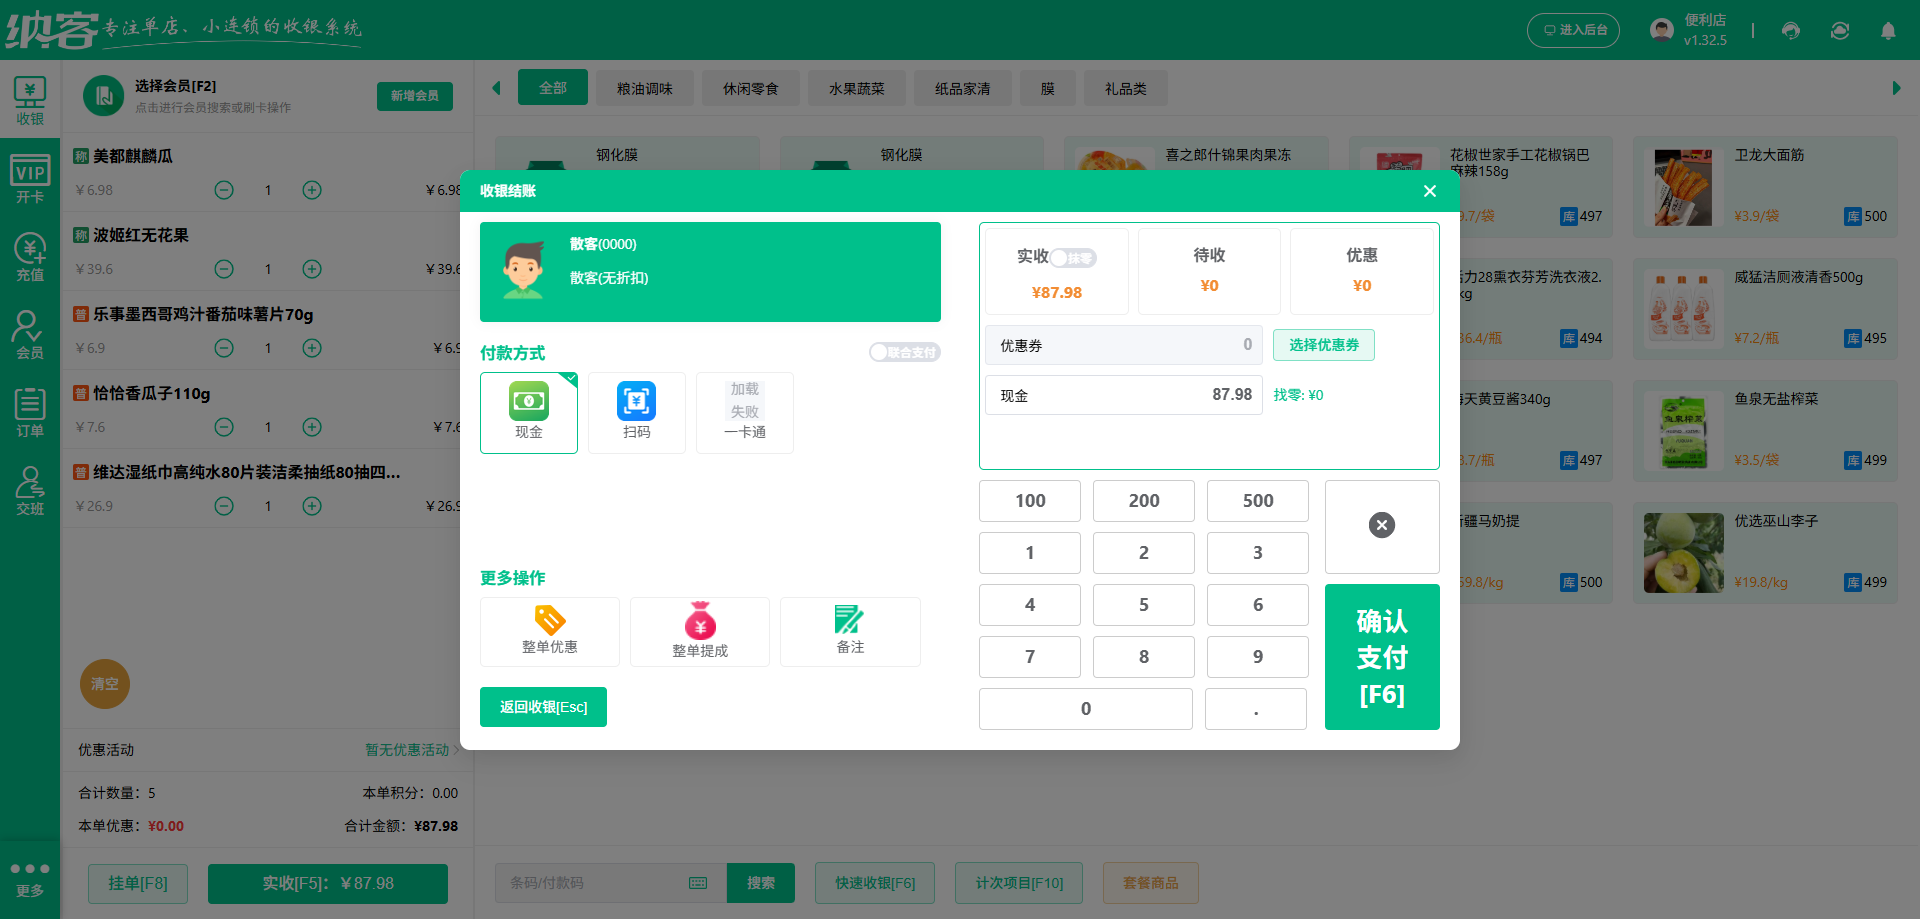Click 选择优惠券 to pick a coupon
Image resolution: width=1920 pixels, height=919 pixels.
(1323, 345)
